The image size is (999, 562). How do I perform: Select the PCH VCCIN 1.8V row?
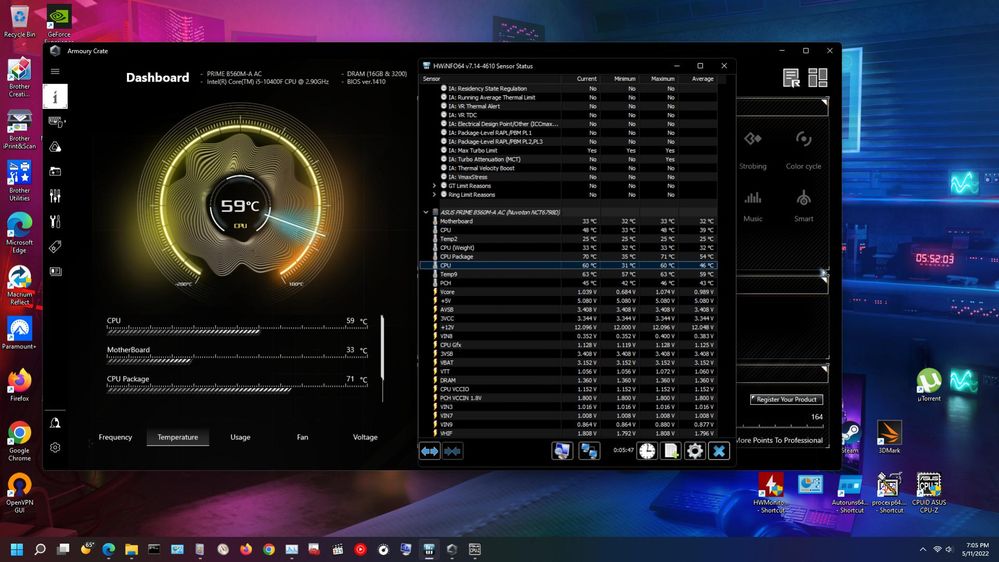(568, 398)
